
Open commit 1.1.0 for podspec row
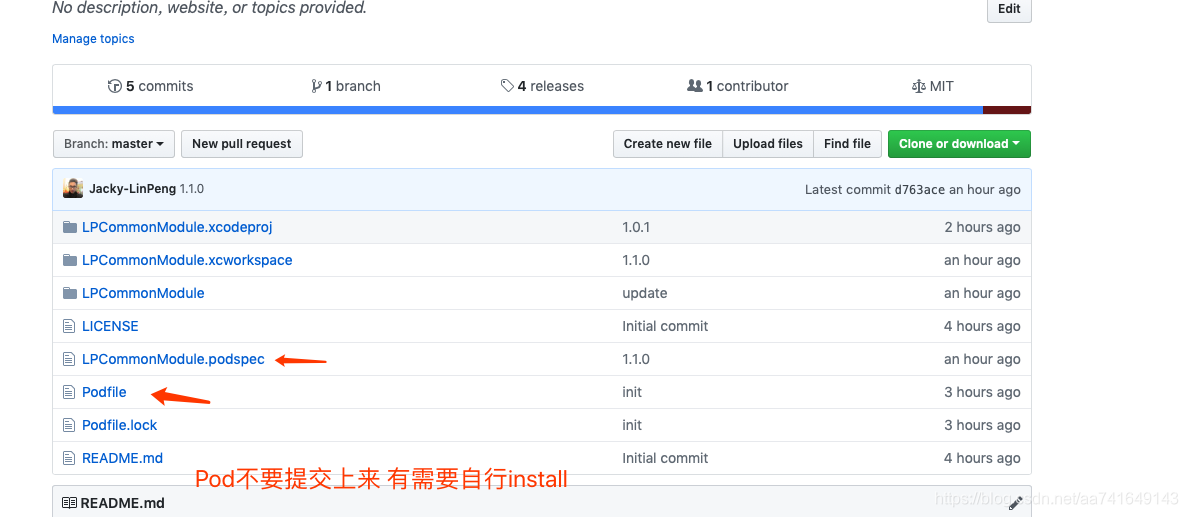(636, 359)
